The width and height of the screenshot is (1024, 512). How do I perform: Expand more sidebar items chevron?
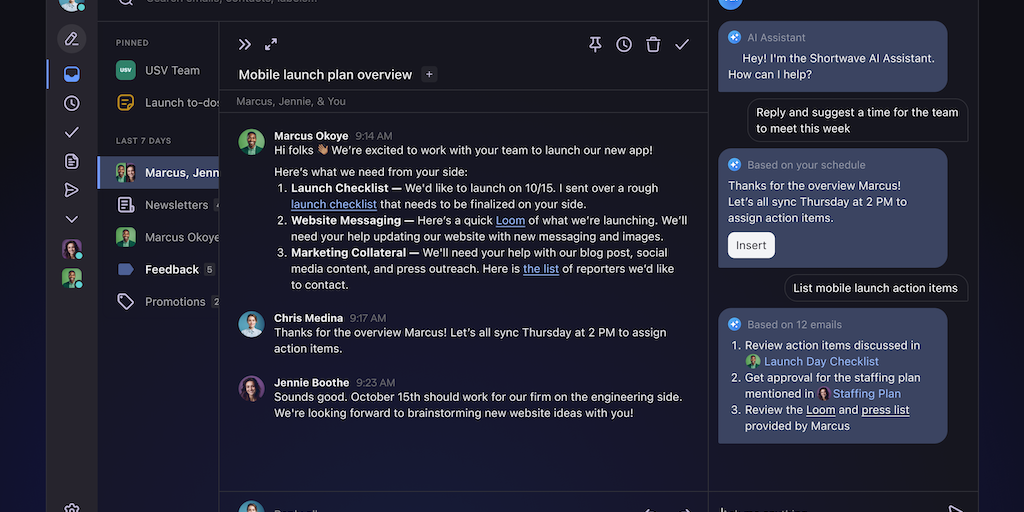(71, 219)
